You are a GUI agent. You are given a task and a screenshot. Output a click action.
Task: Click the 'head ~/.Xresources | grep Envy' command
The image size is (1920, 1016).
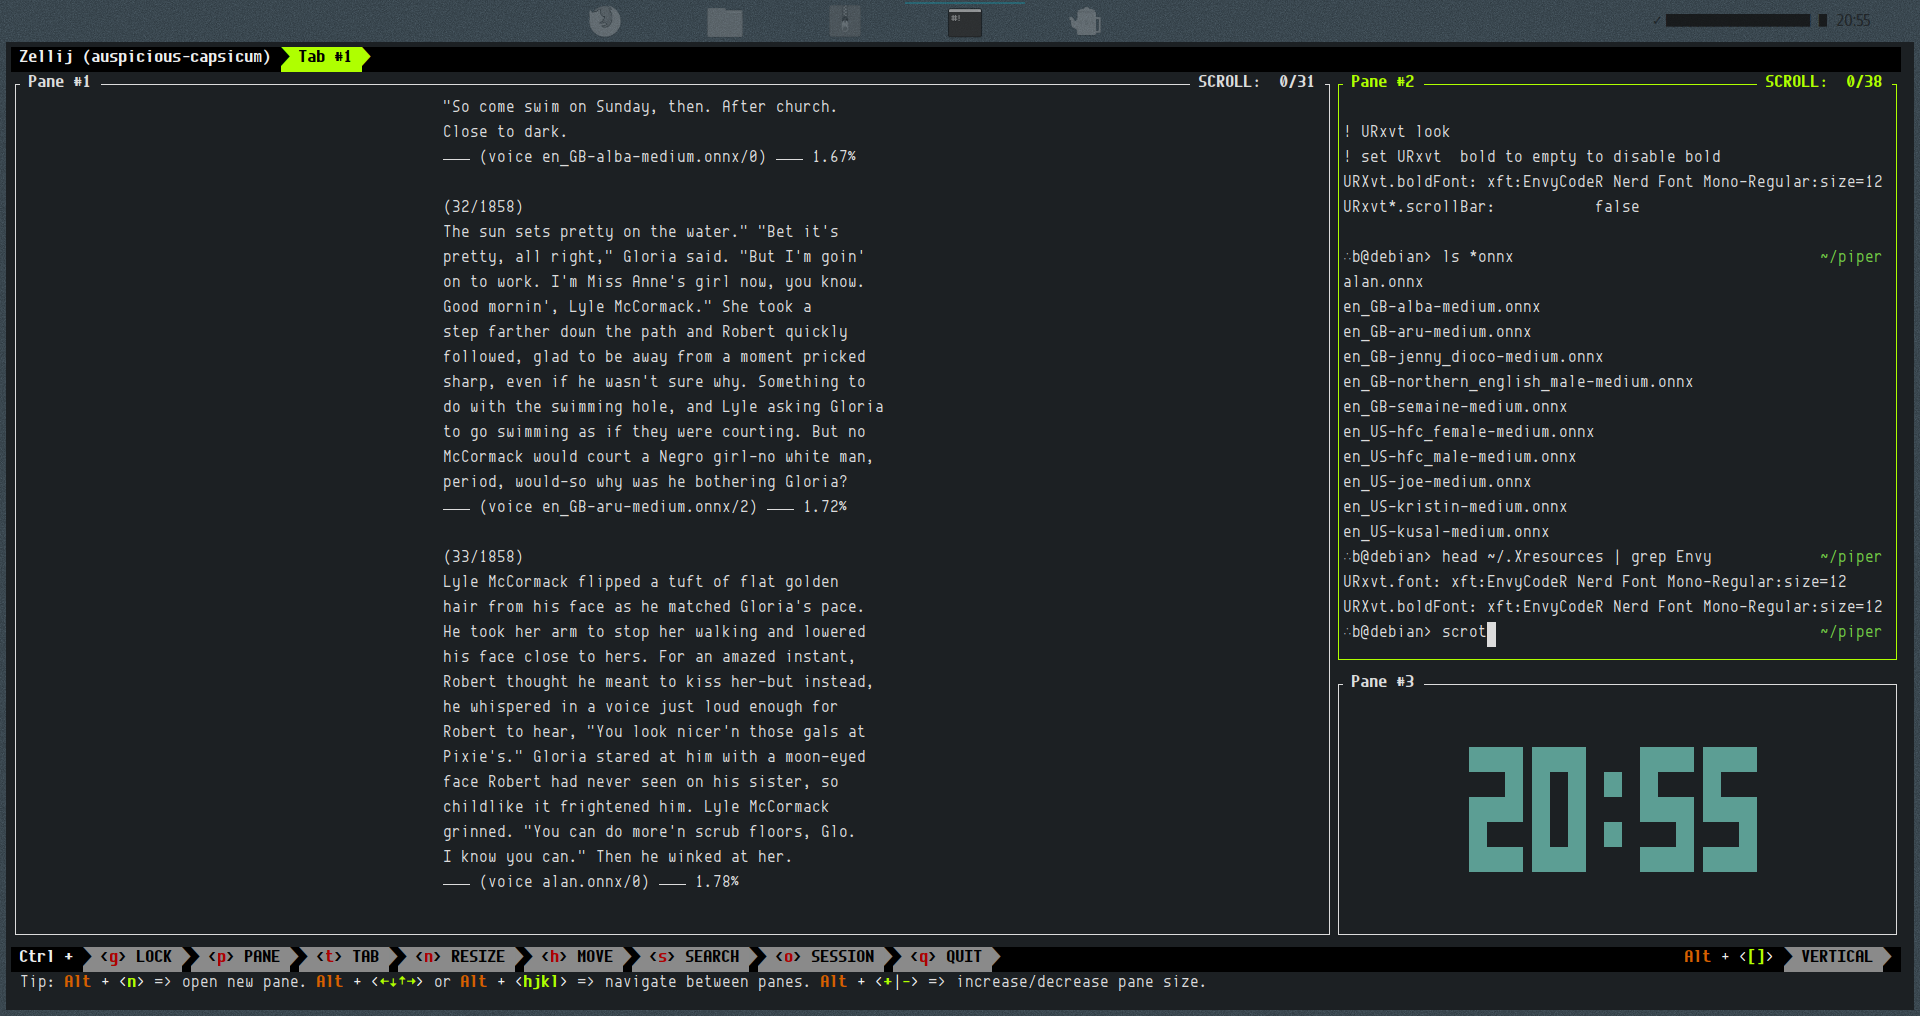click(x=1576, y=557)
